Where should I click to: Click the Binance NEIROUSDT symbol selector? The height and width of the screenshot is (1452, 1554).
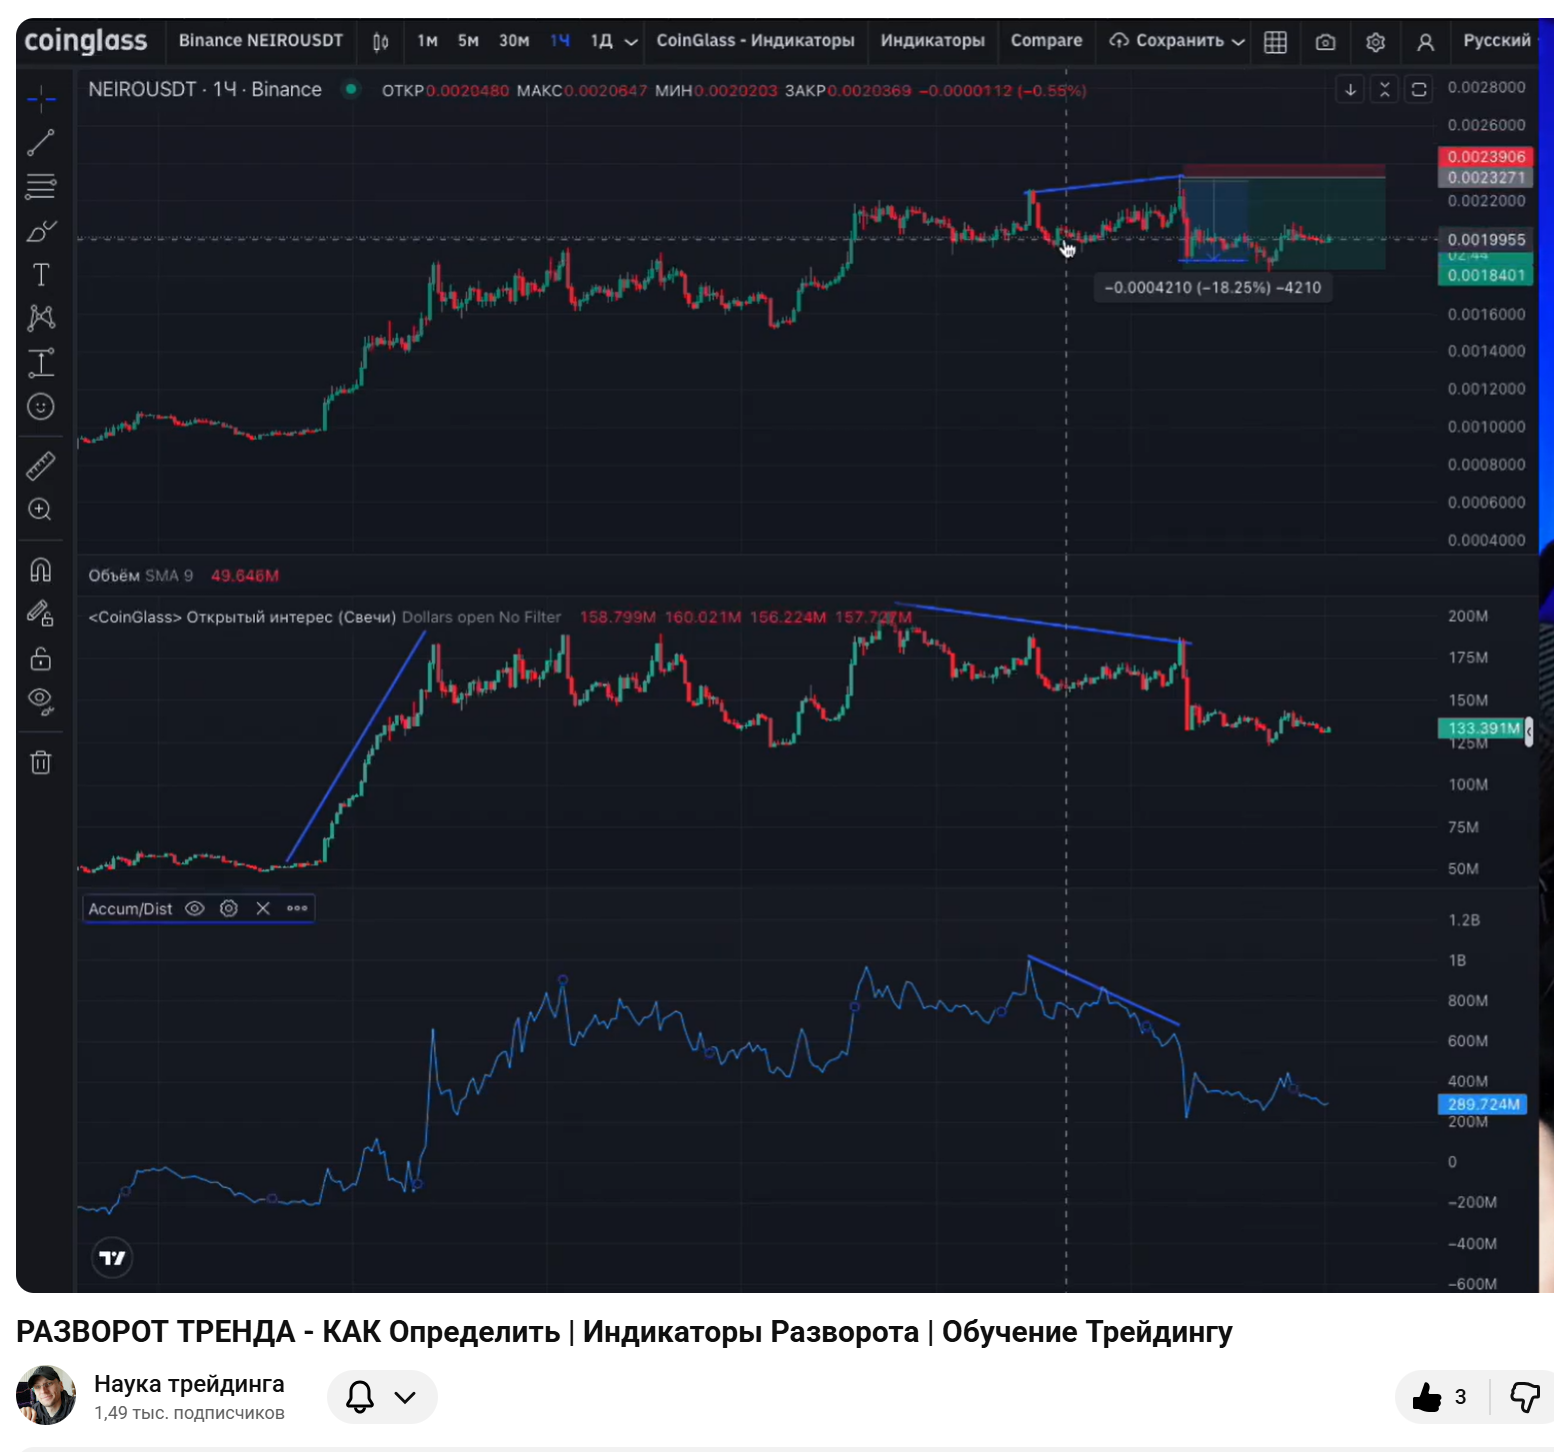(260, 41)
